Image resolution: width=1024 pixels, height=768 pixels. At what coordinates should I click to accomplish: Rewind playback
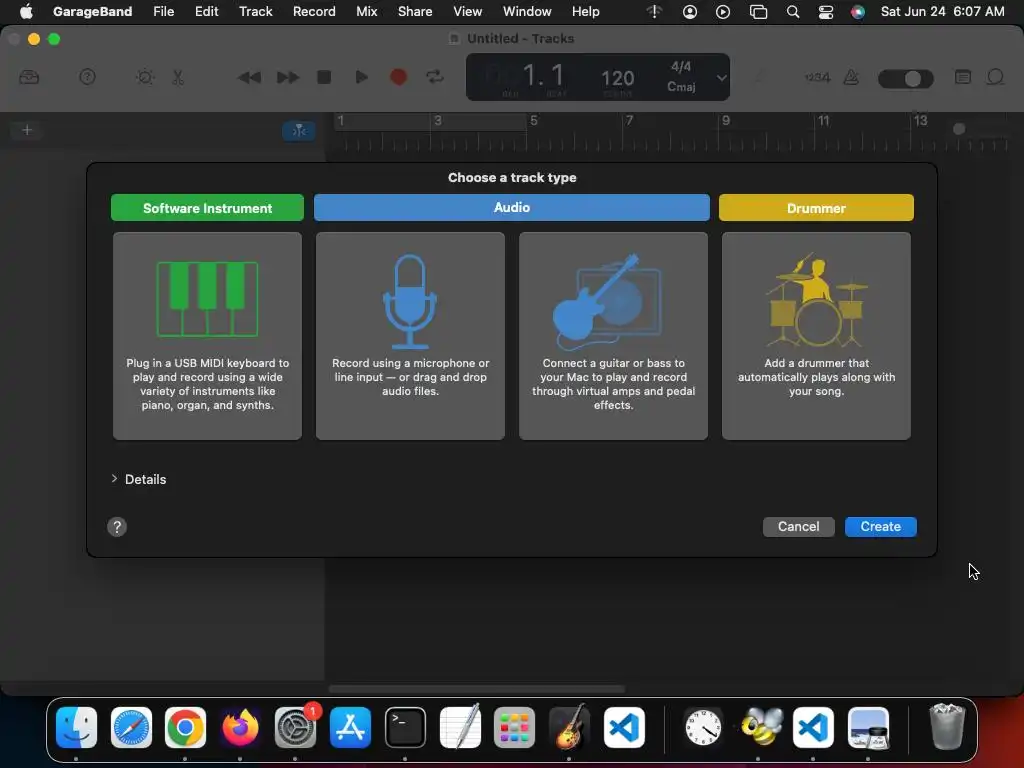(249, 78)
